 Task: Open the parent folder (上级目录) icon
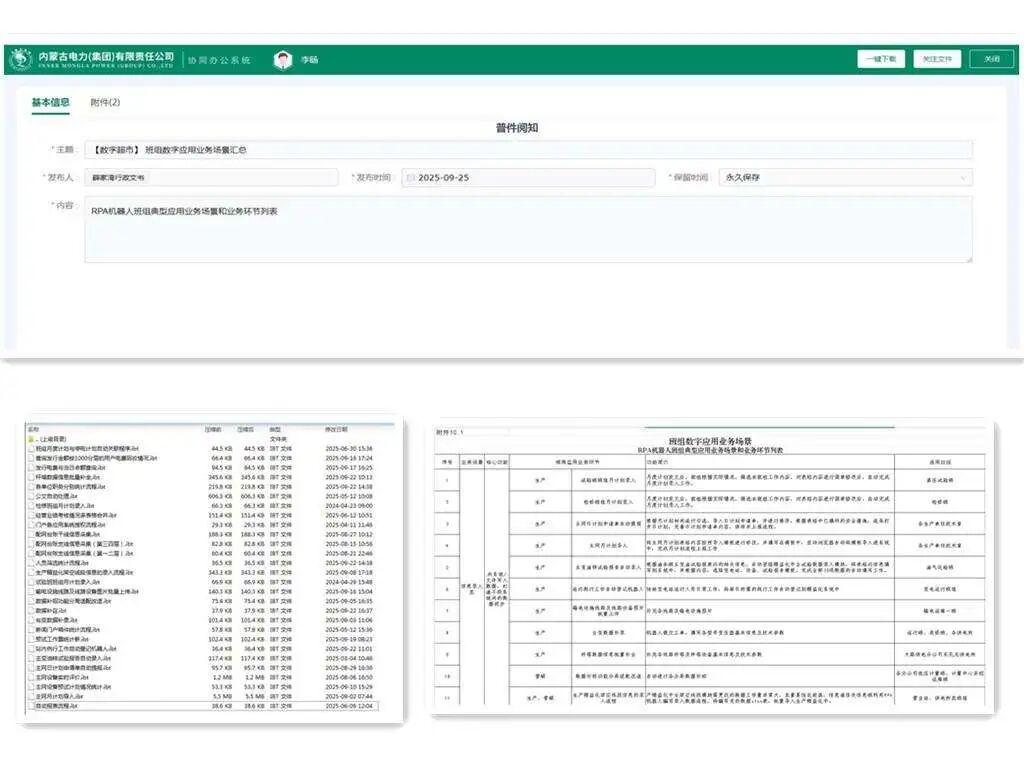[30, 439]
